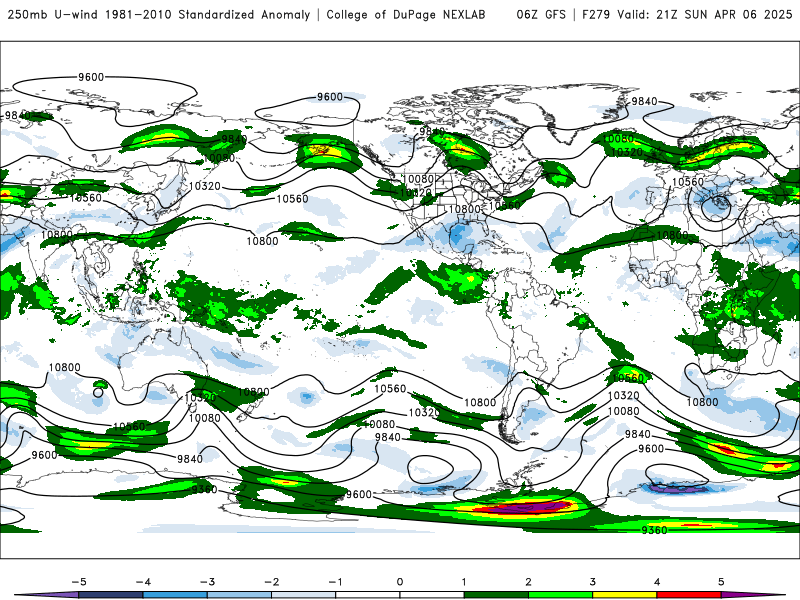The height and width of the screenshot is (600, 800).
Task: Click the 'F279 Valid: 21Z SUN APR 06 2025' text
Action: [687, 15]
